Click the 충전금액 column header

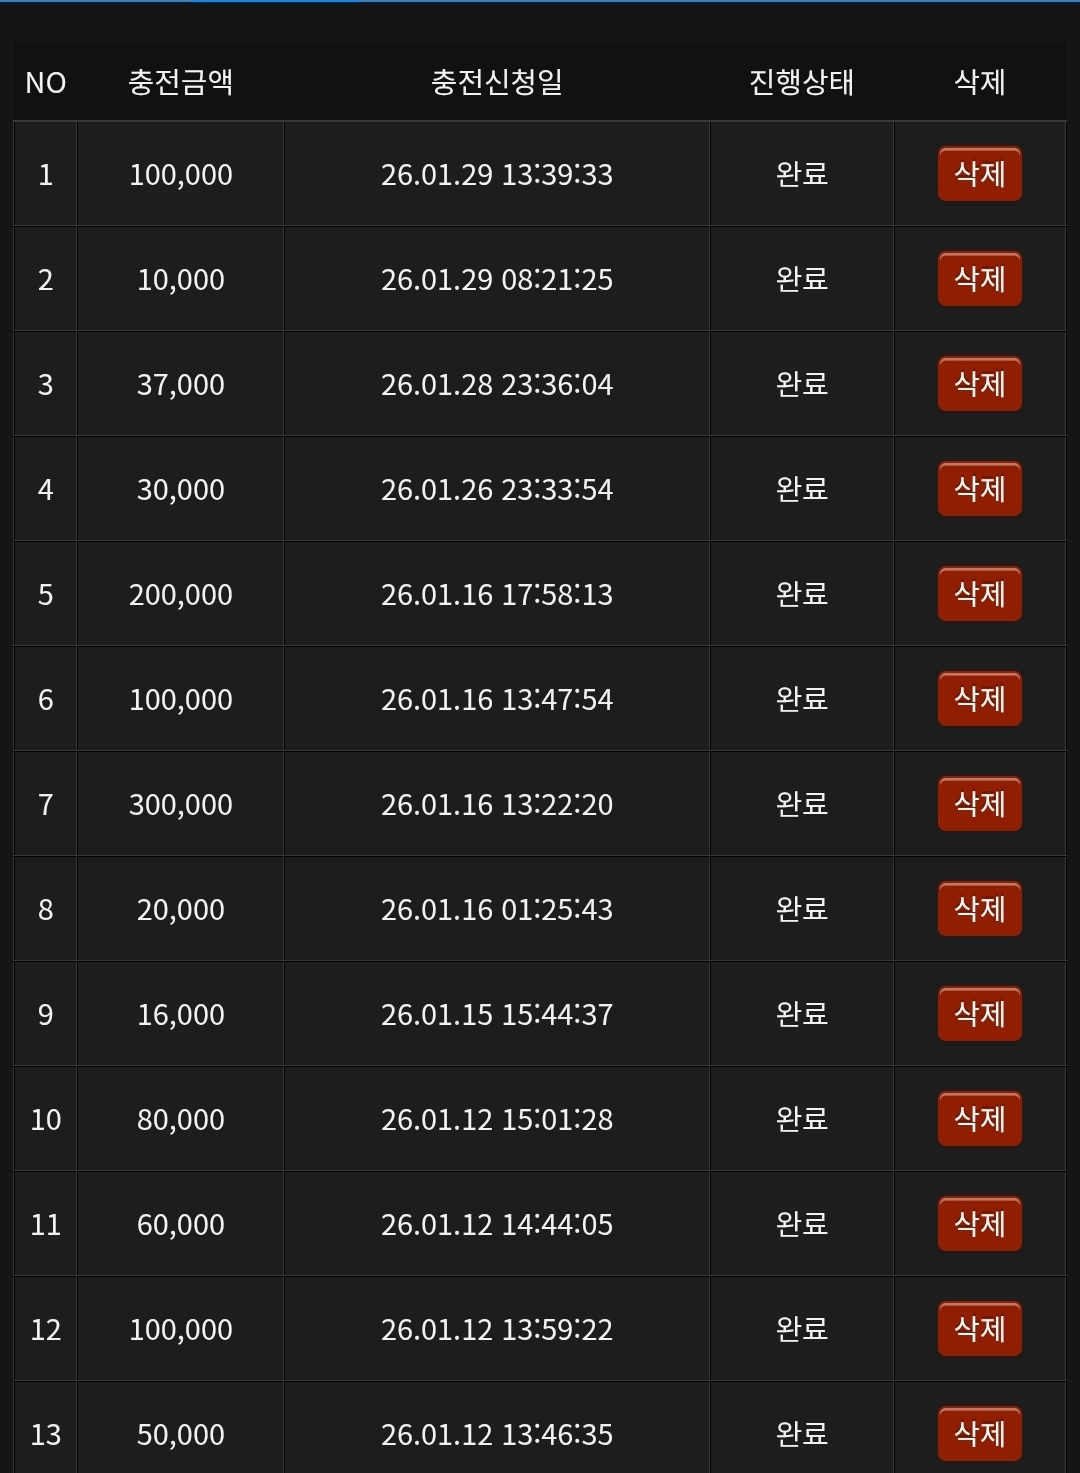(180, 82)
